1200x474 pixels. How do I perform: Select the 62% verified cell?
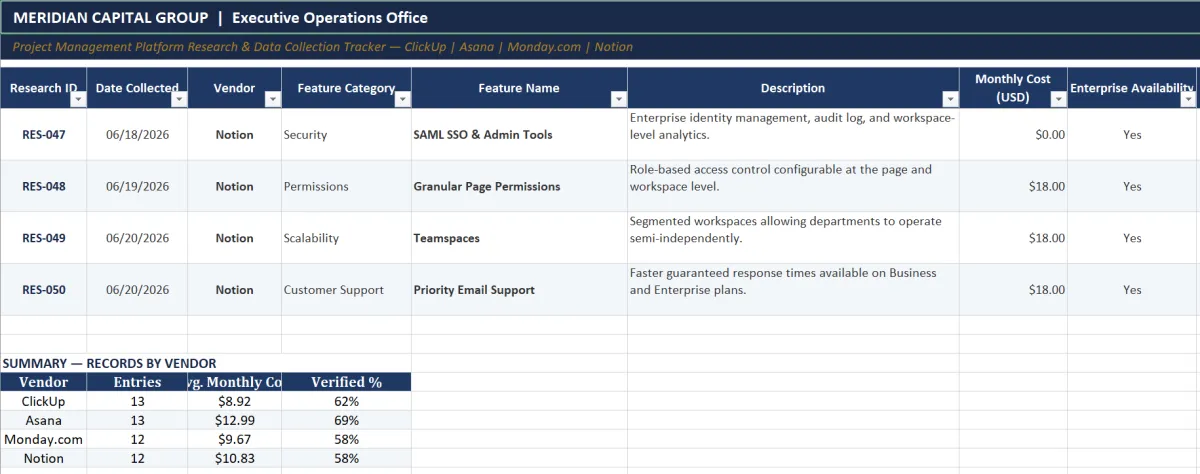pyautogui.click(x=346, y=401)
